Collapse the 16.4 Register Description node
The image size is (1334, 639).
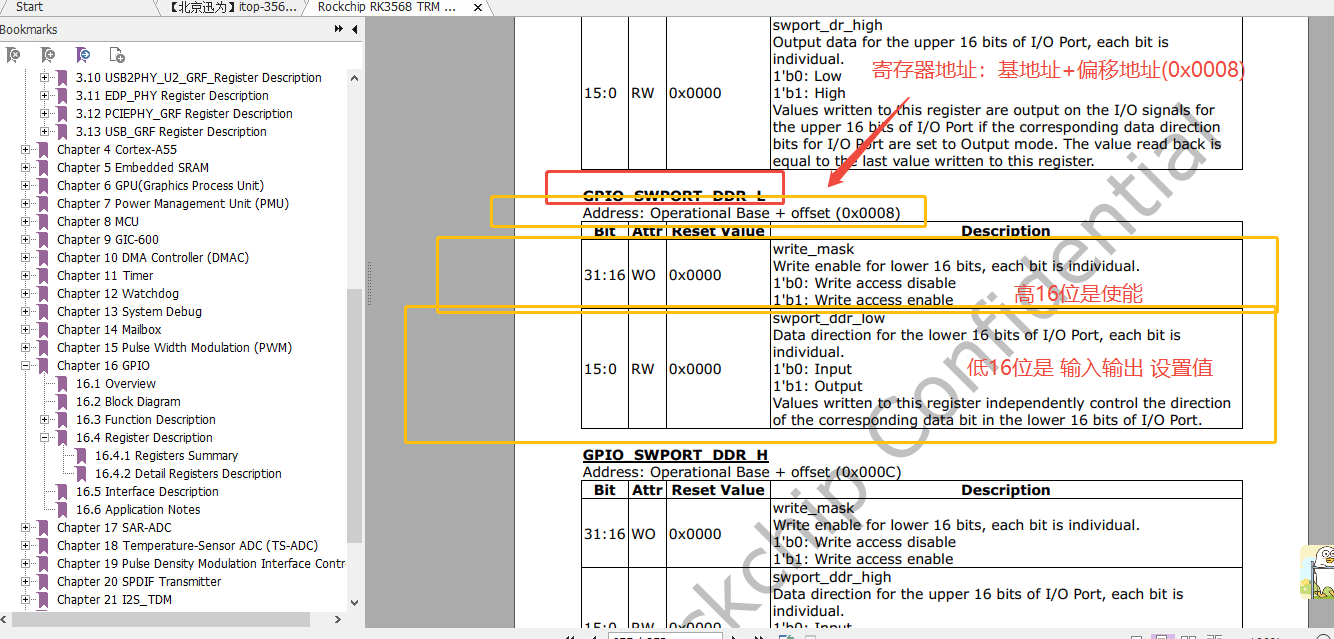[x=45, y=438]
